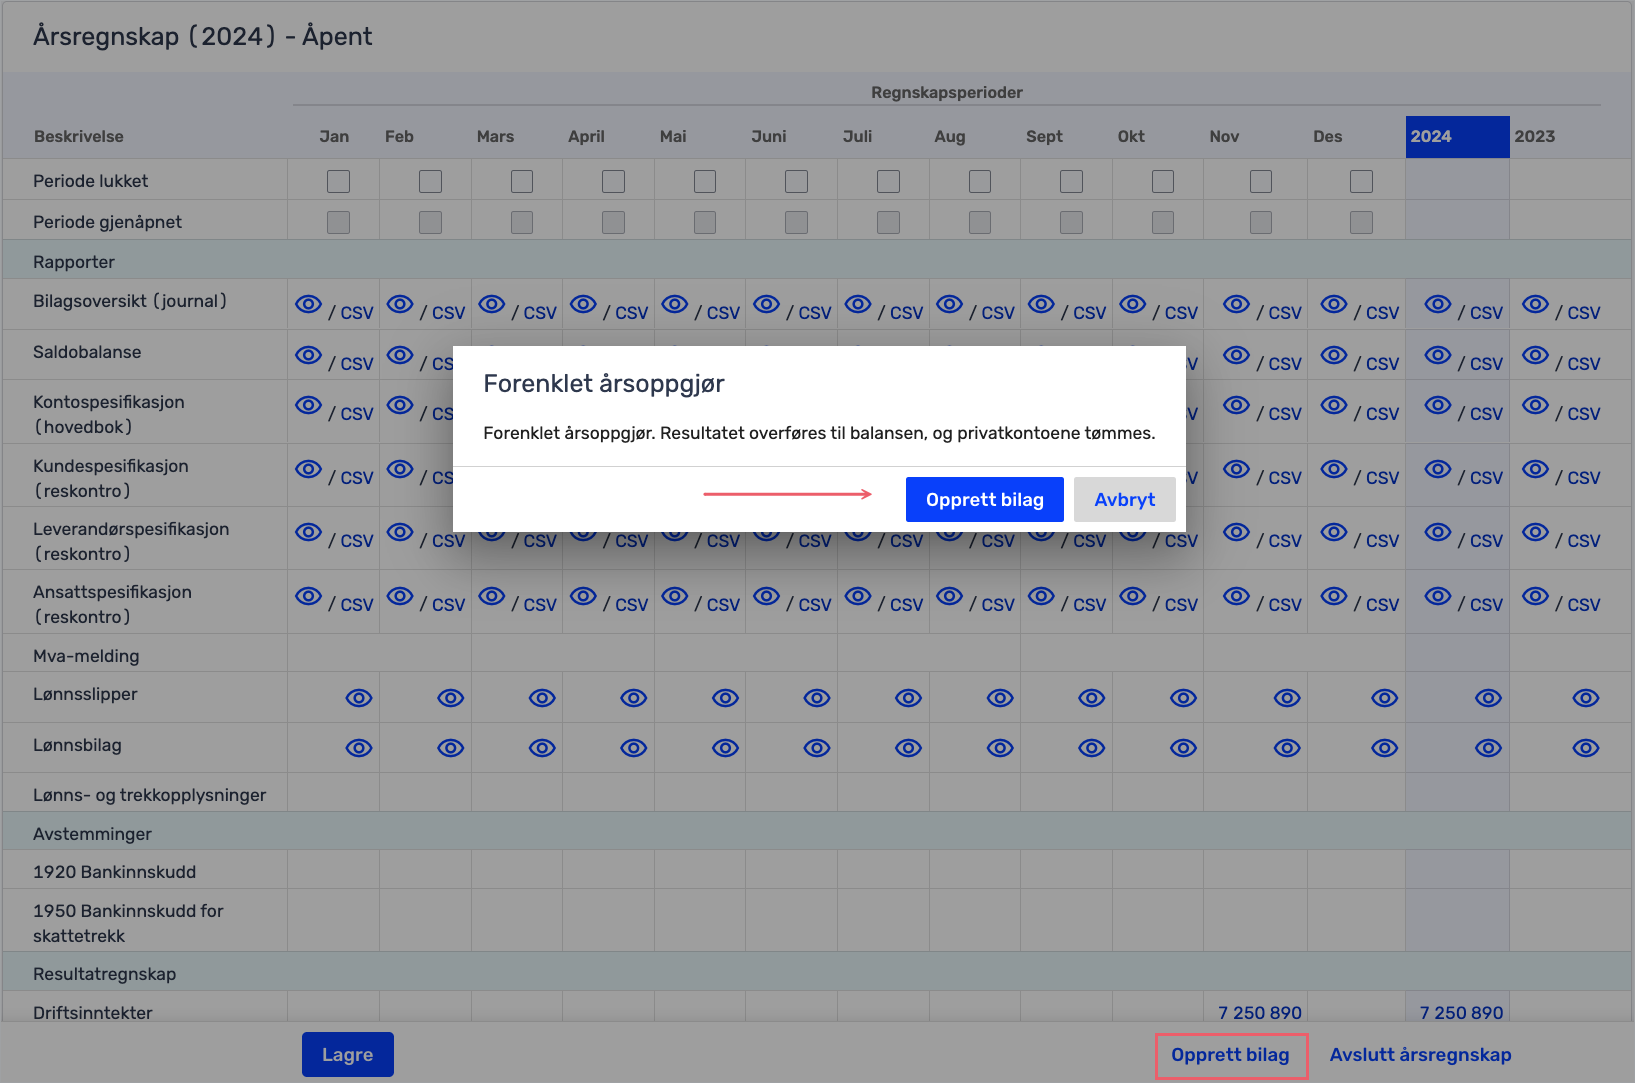Screen dimensions: 1635x1083
Task: Tick Periode lukket checkbox for Des
Action: pos(1361,181)
